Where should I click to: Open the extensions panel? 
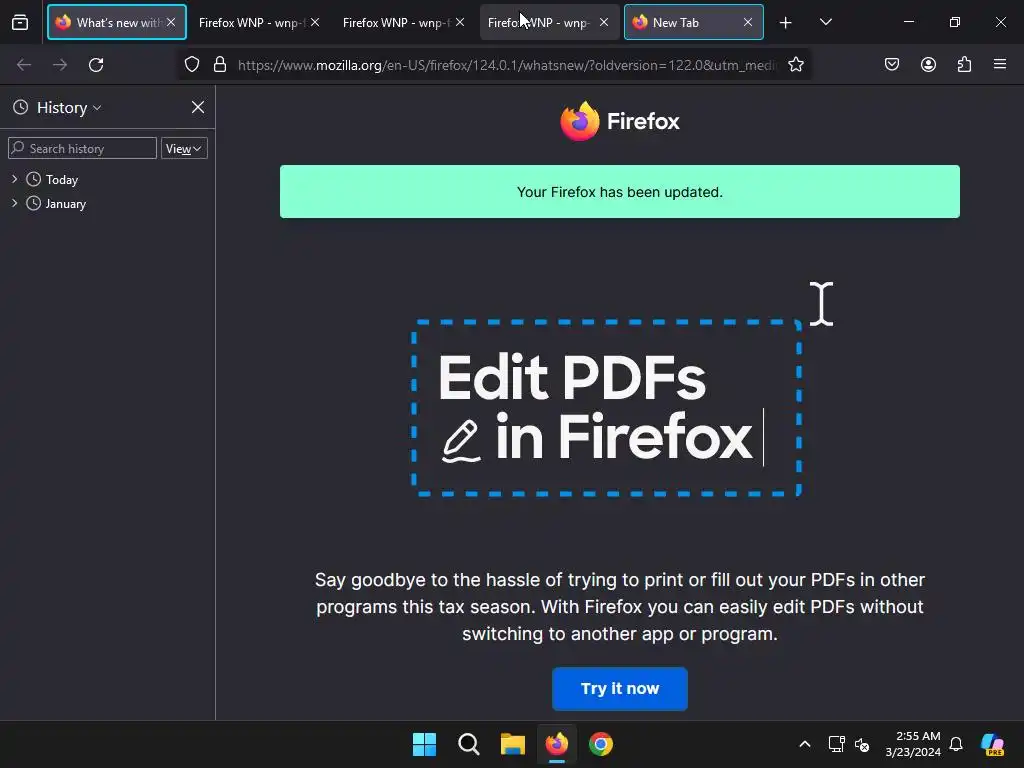pos(964,64)
